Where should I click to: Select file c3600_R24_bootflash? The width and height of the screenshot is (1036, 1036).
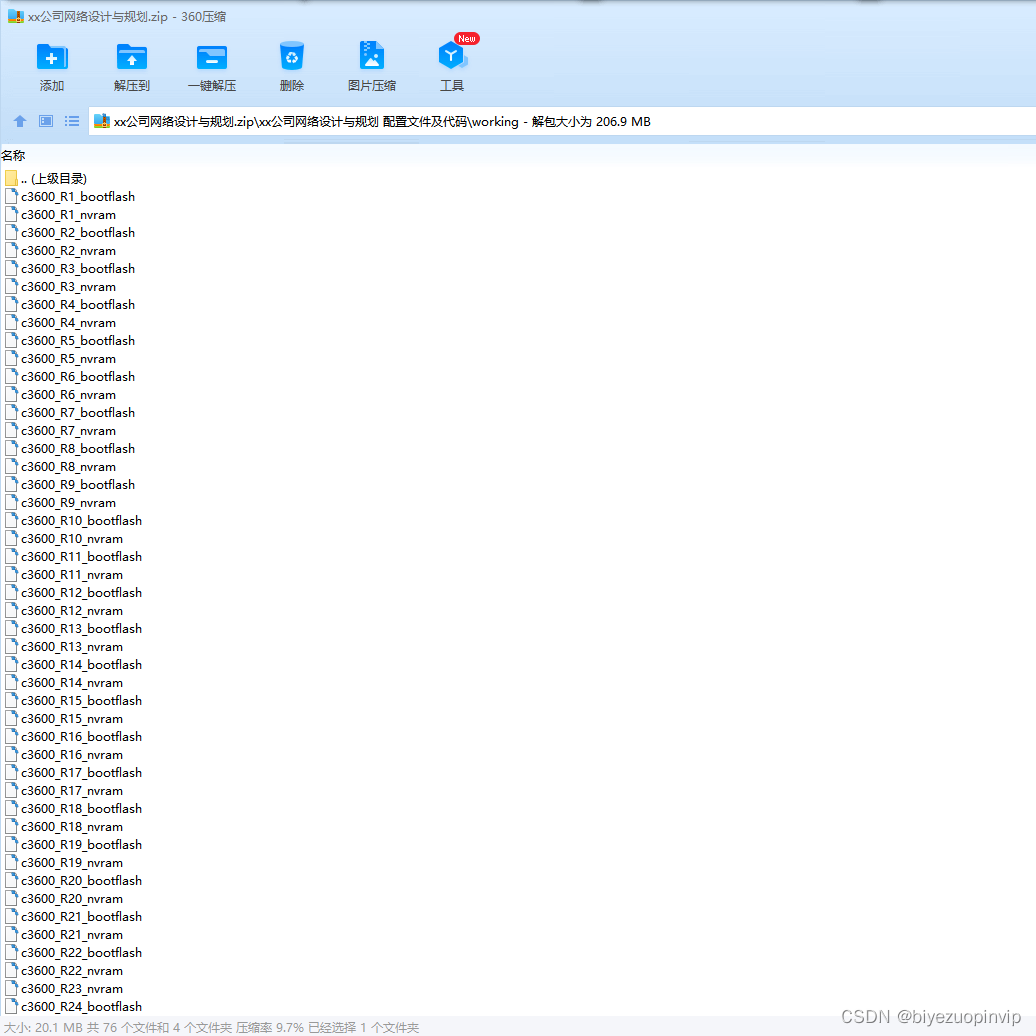[x=73, y=1007]
